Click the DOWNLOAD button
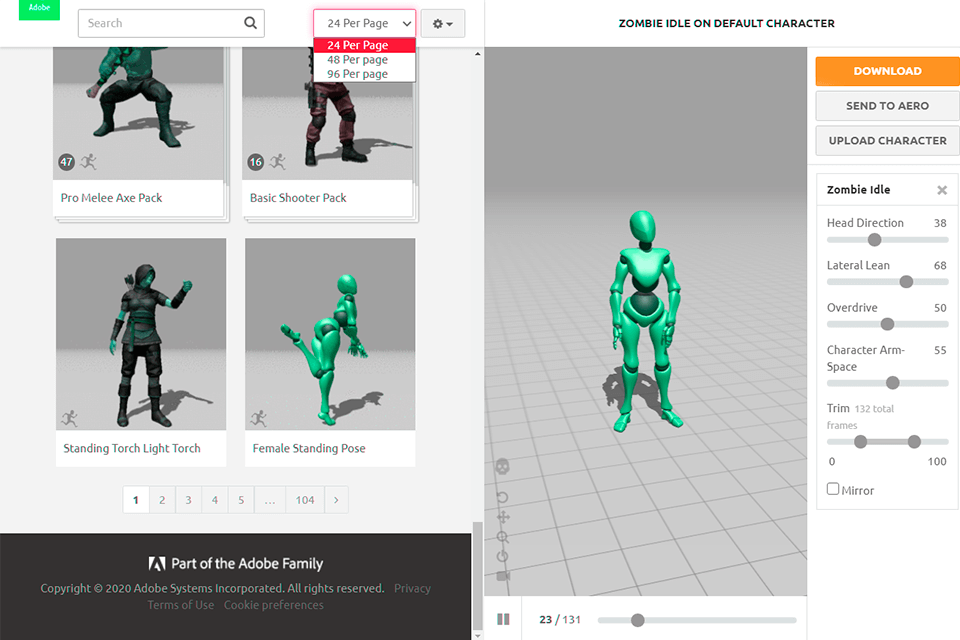The image size is (960, 640). click(x=886, y=71)
